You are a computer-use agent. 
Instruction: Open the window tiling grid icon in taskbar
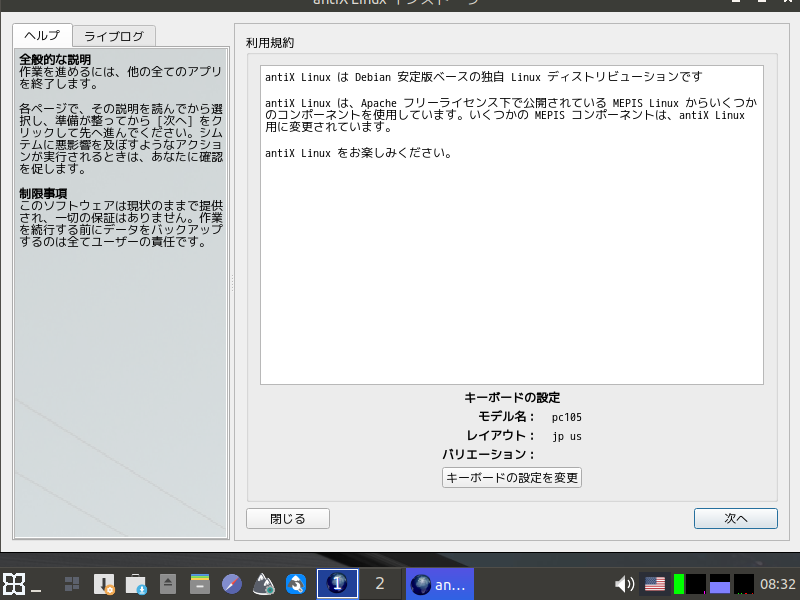72,584
